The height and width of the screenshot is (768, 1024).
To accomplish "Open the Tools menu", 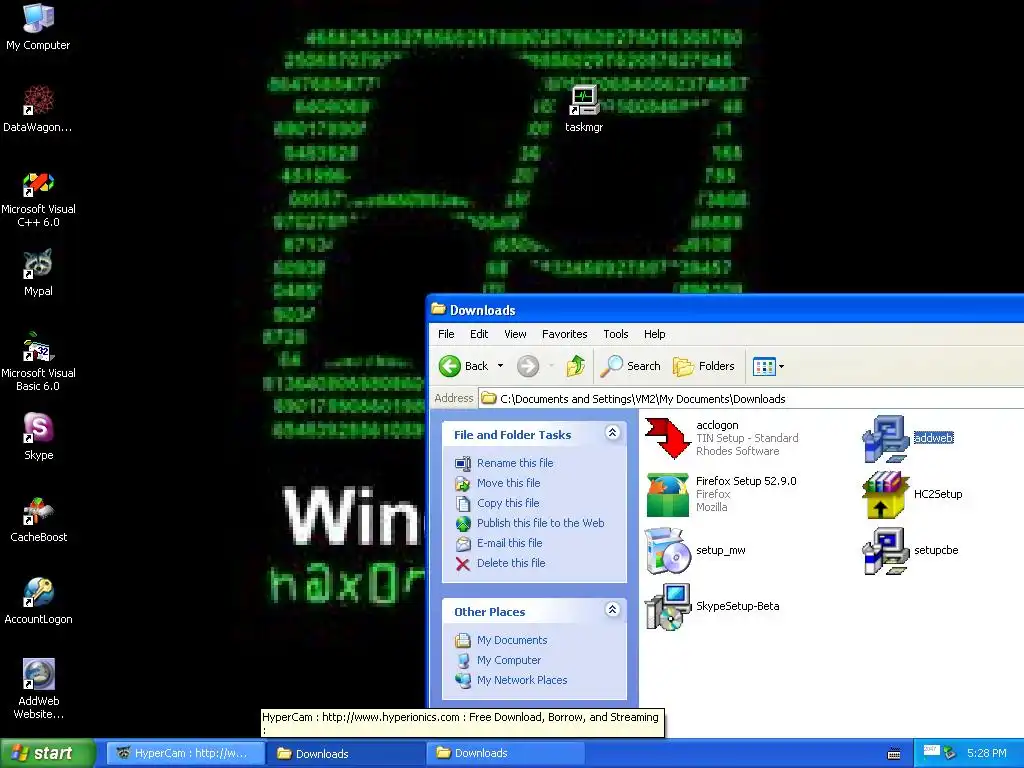I will pos(615,334).
